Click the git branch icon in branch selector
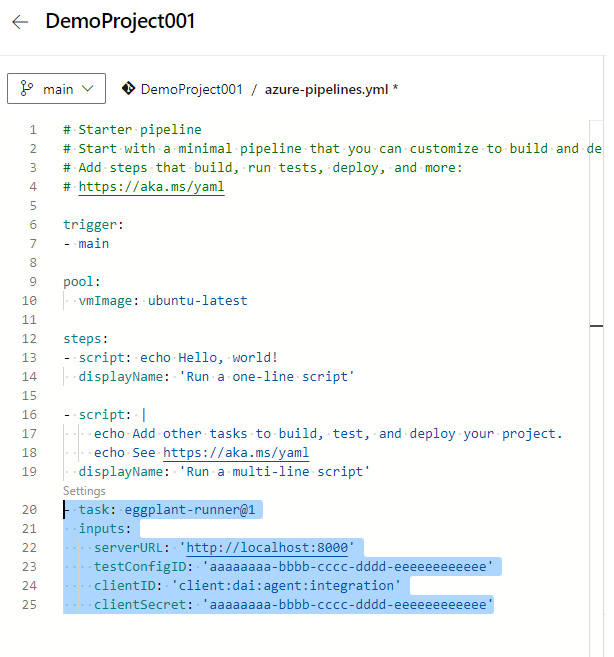 pos(26,88)
